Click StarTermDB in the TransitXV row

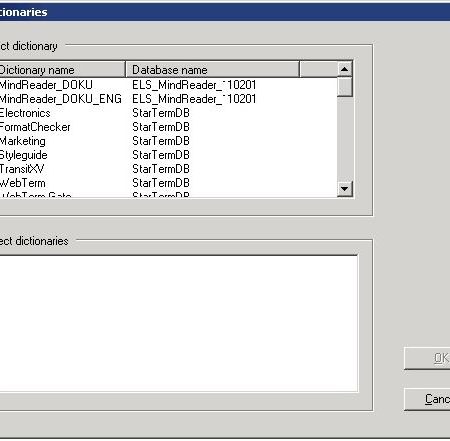tap(161, 169)
